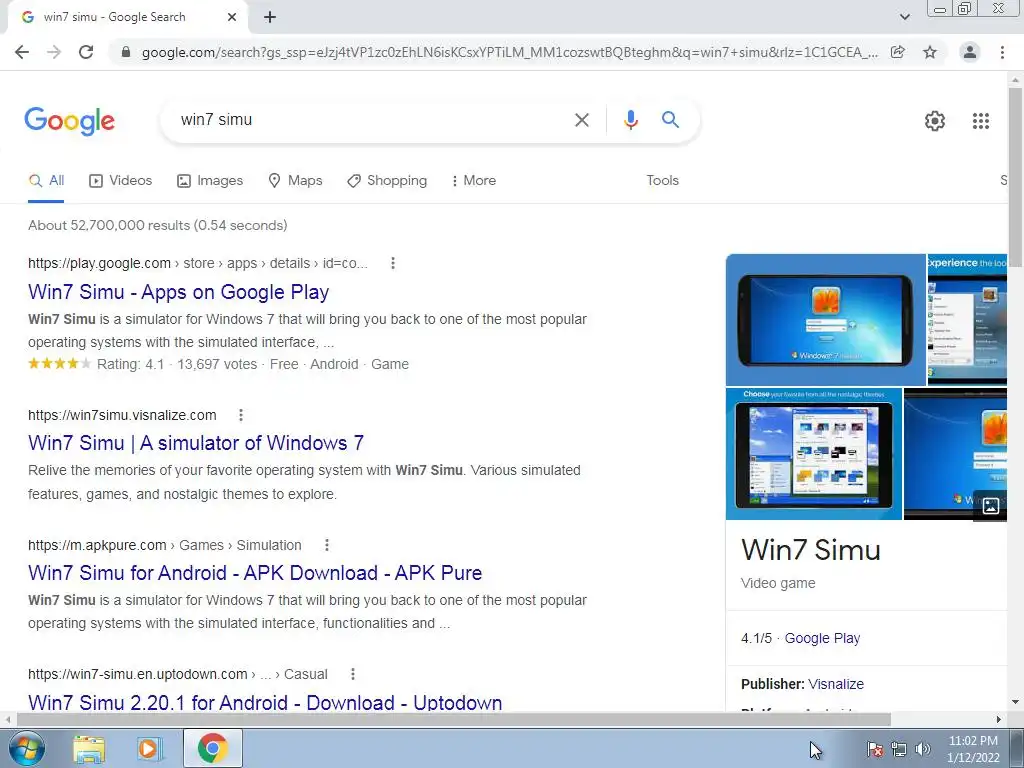
Task: Click the Google Play rating link
Action: click(822, 638)
